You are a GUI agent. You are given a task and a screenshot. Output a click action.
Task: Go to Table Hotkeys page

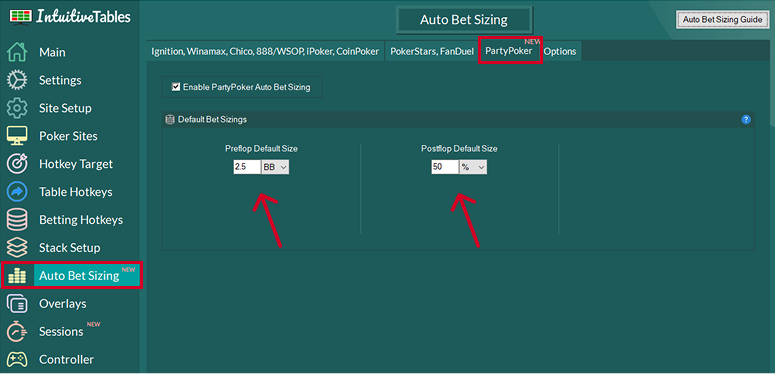[76, 192]
